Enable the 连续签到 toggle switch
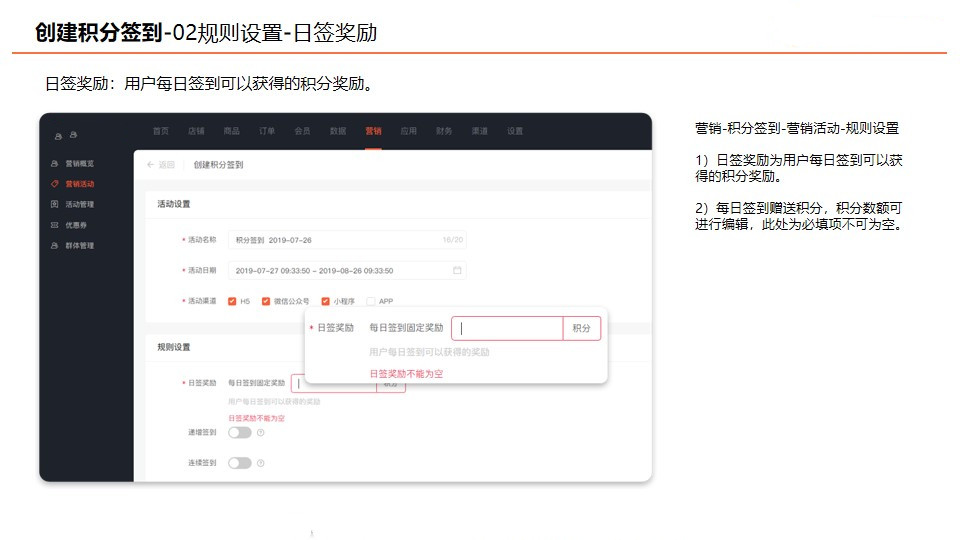This screenshot has width=960, height=540. (x=240, y=463)
